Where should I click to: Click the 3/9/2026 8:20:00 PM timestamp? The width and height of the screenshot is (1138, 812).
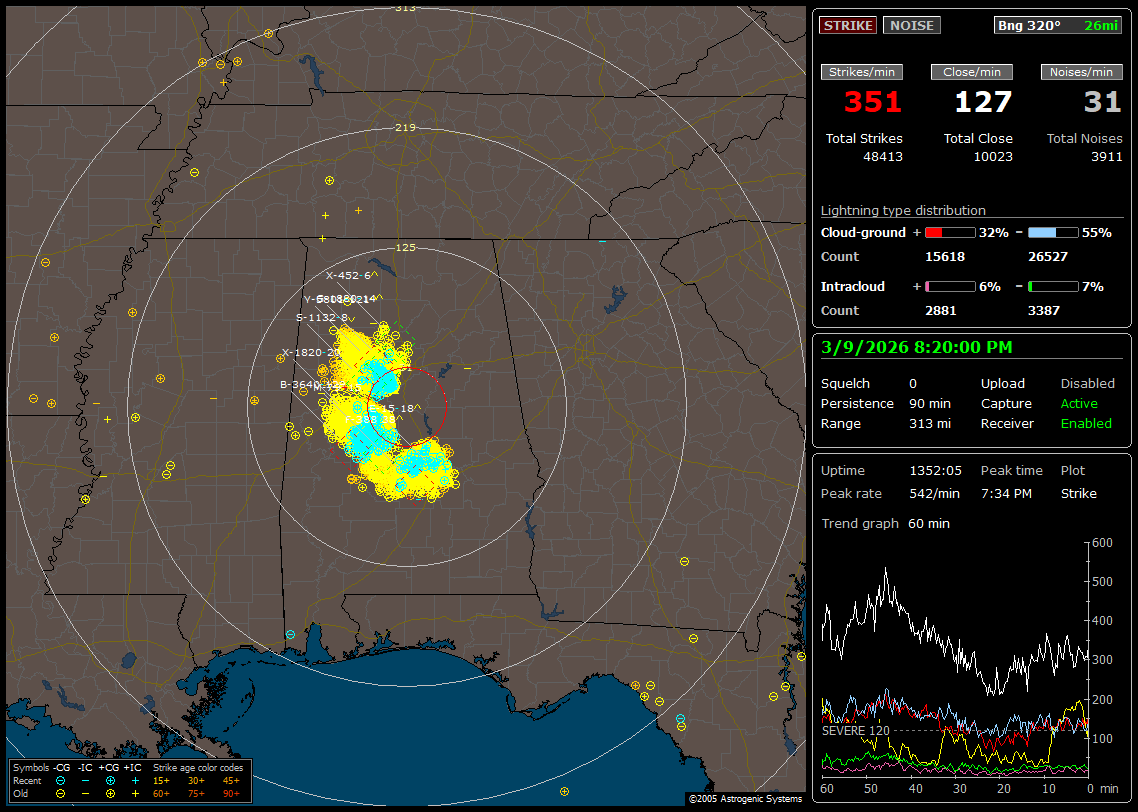[x=916, y=347]
